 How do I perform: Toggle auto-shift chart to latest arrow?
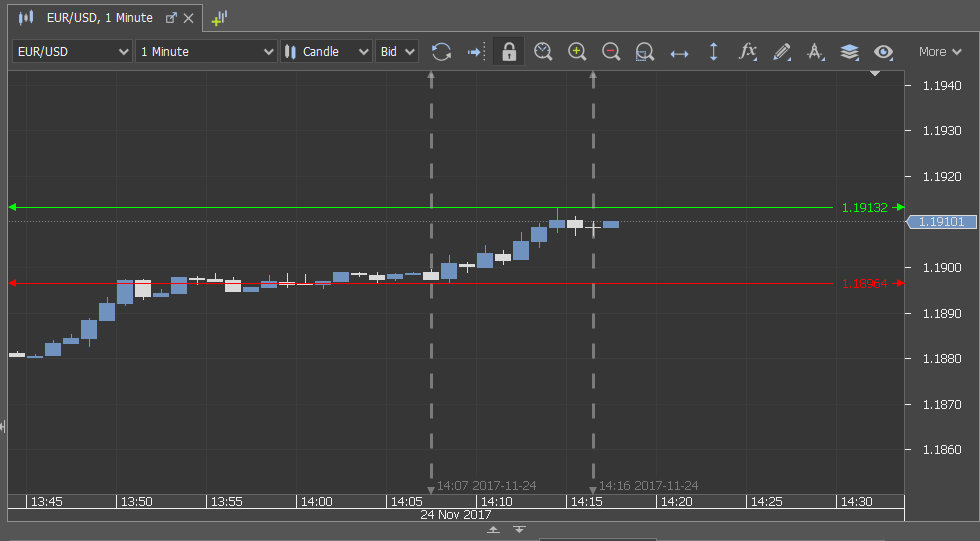[476, 51]
